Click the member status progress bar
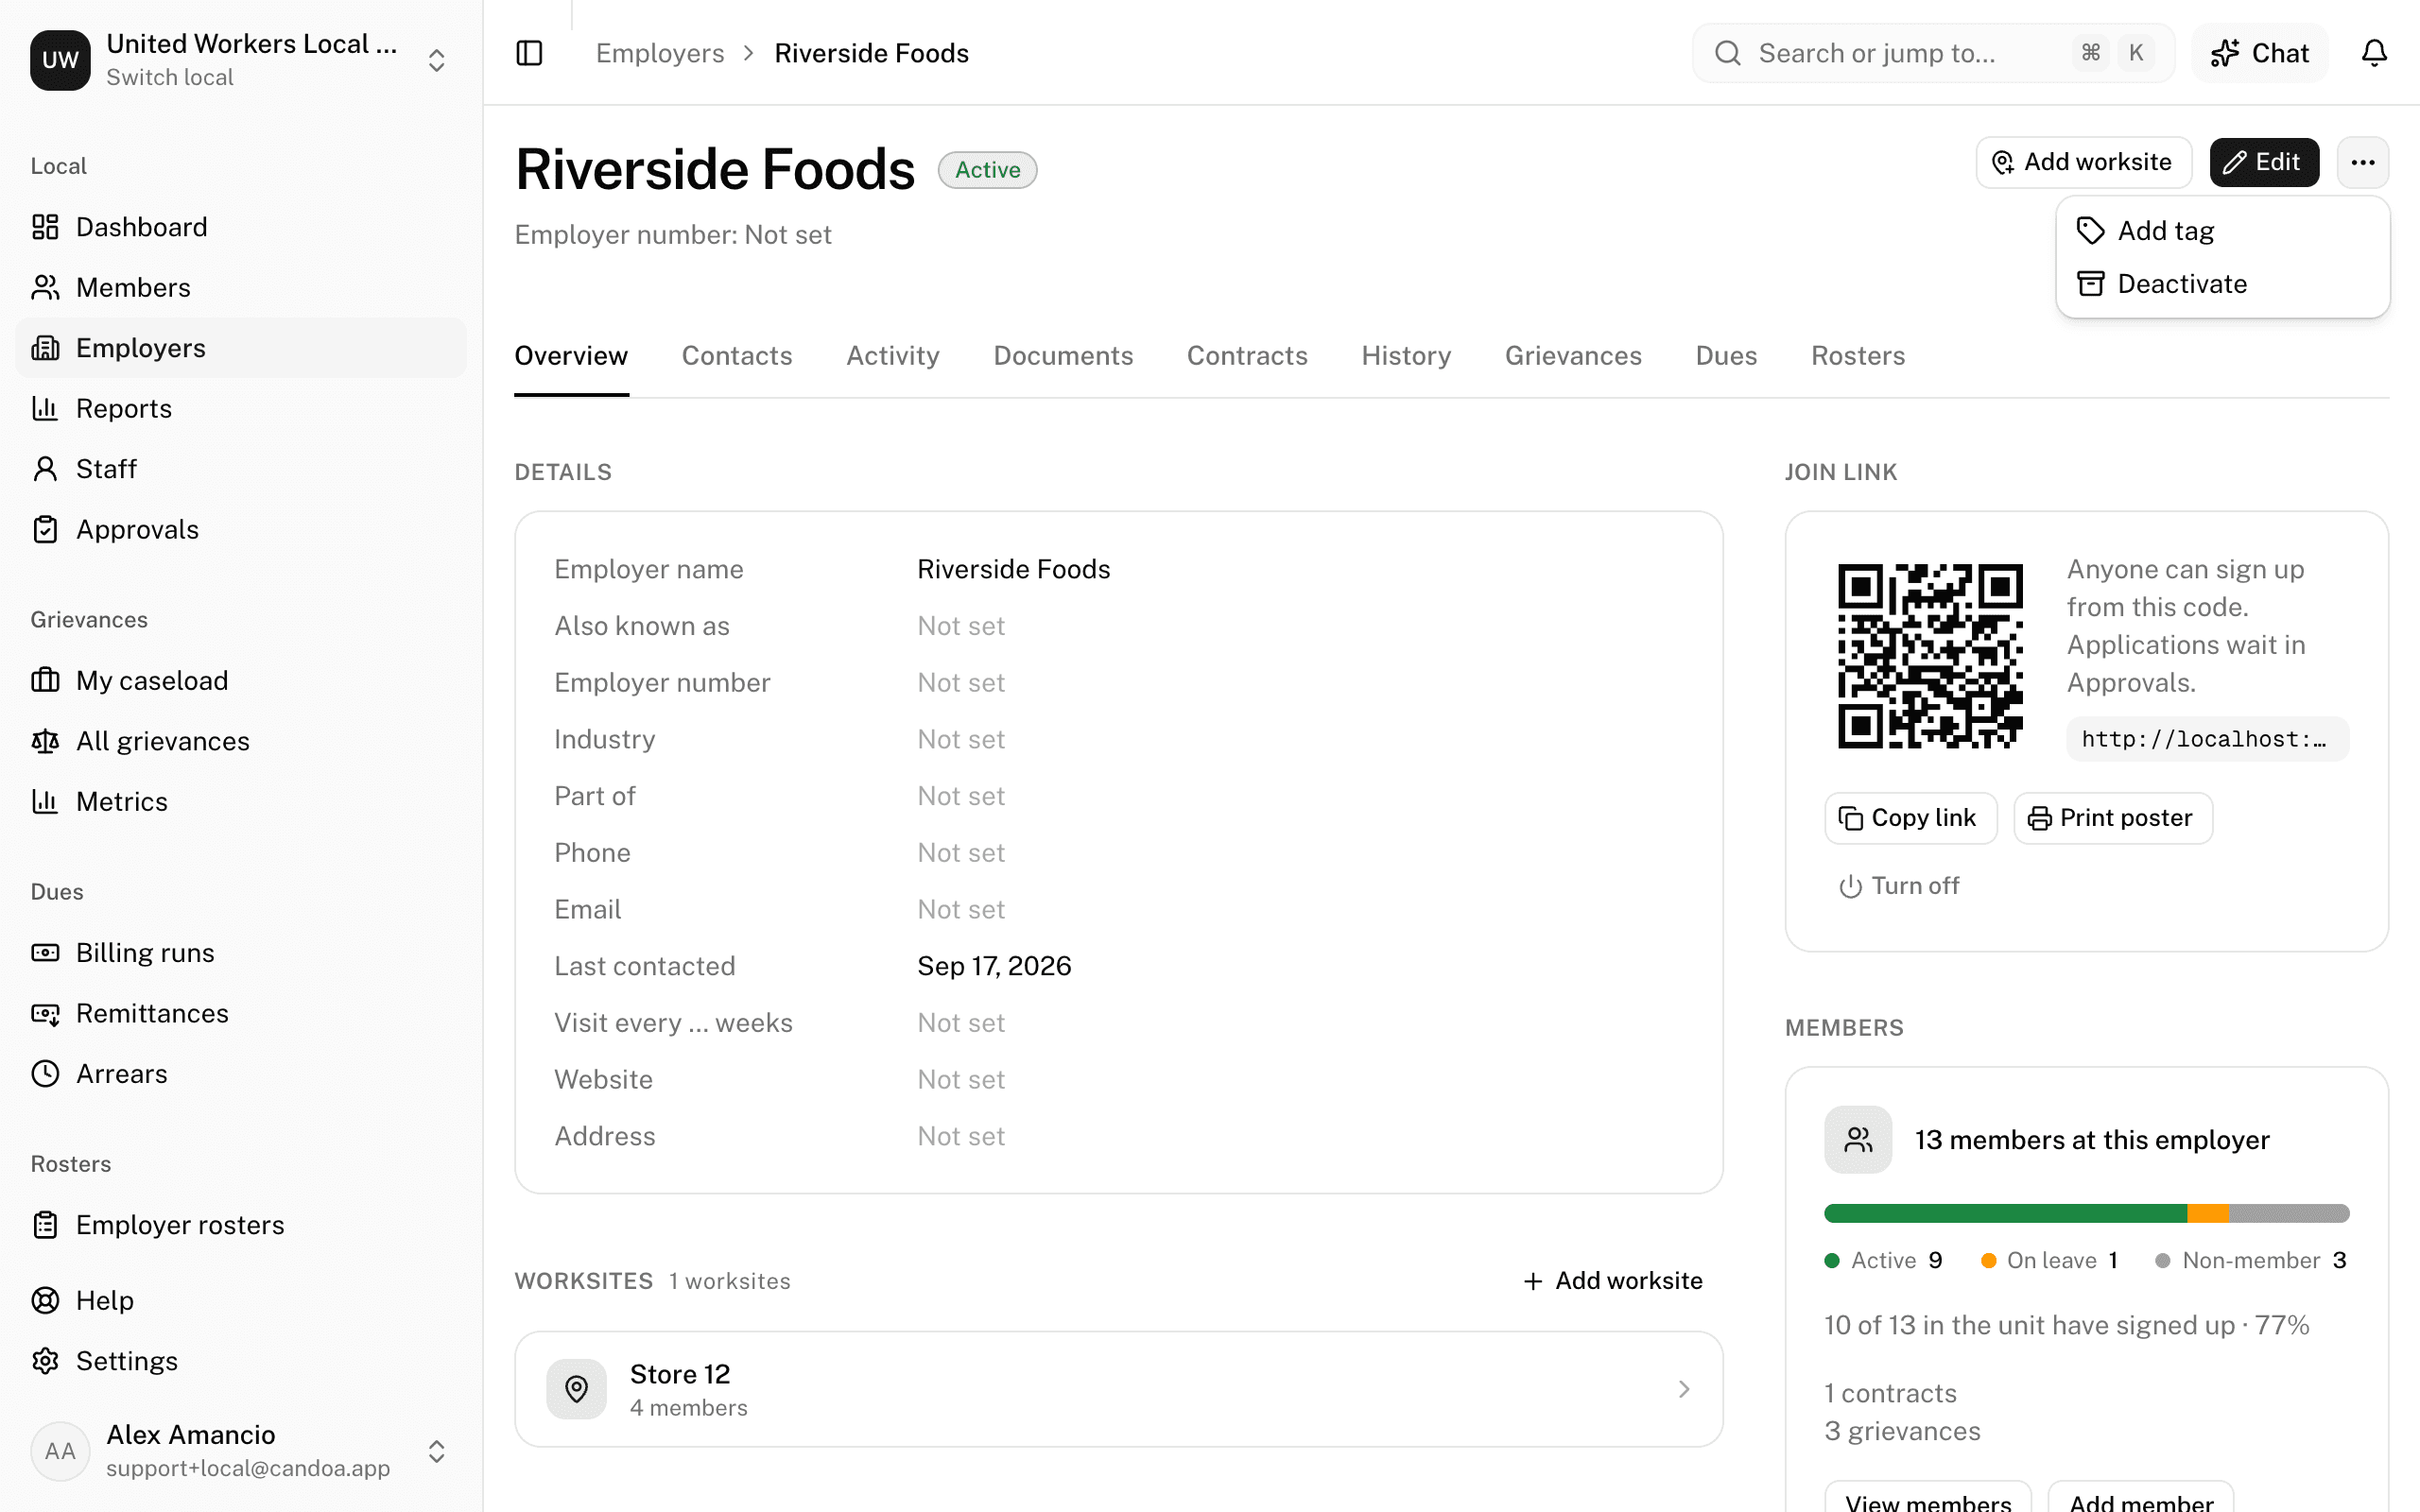The image size is (2420, 1512). point(2086,1213)
